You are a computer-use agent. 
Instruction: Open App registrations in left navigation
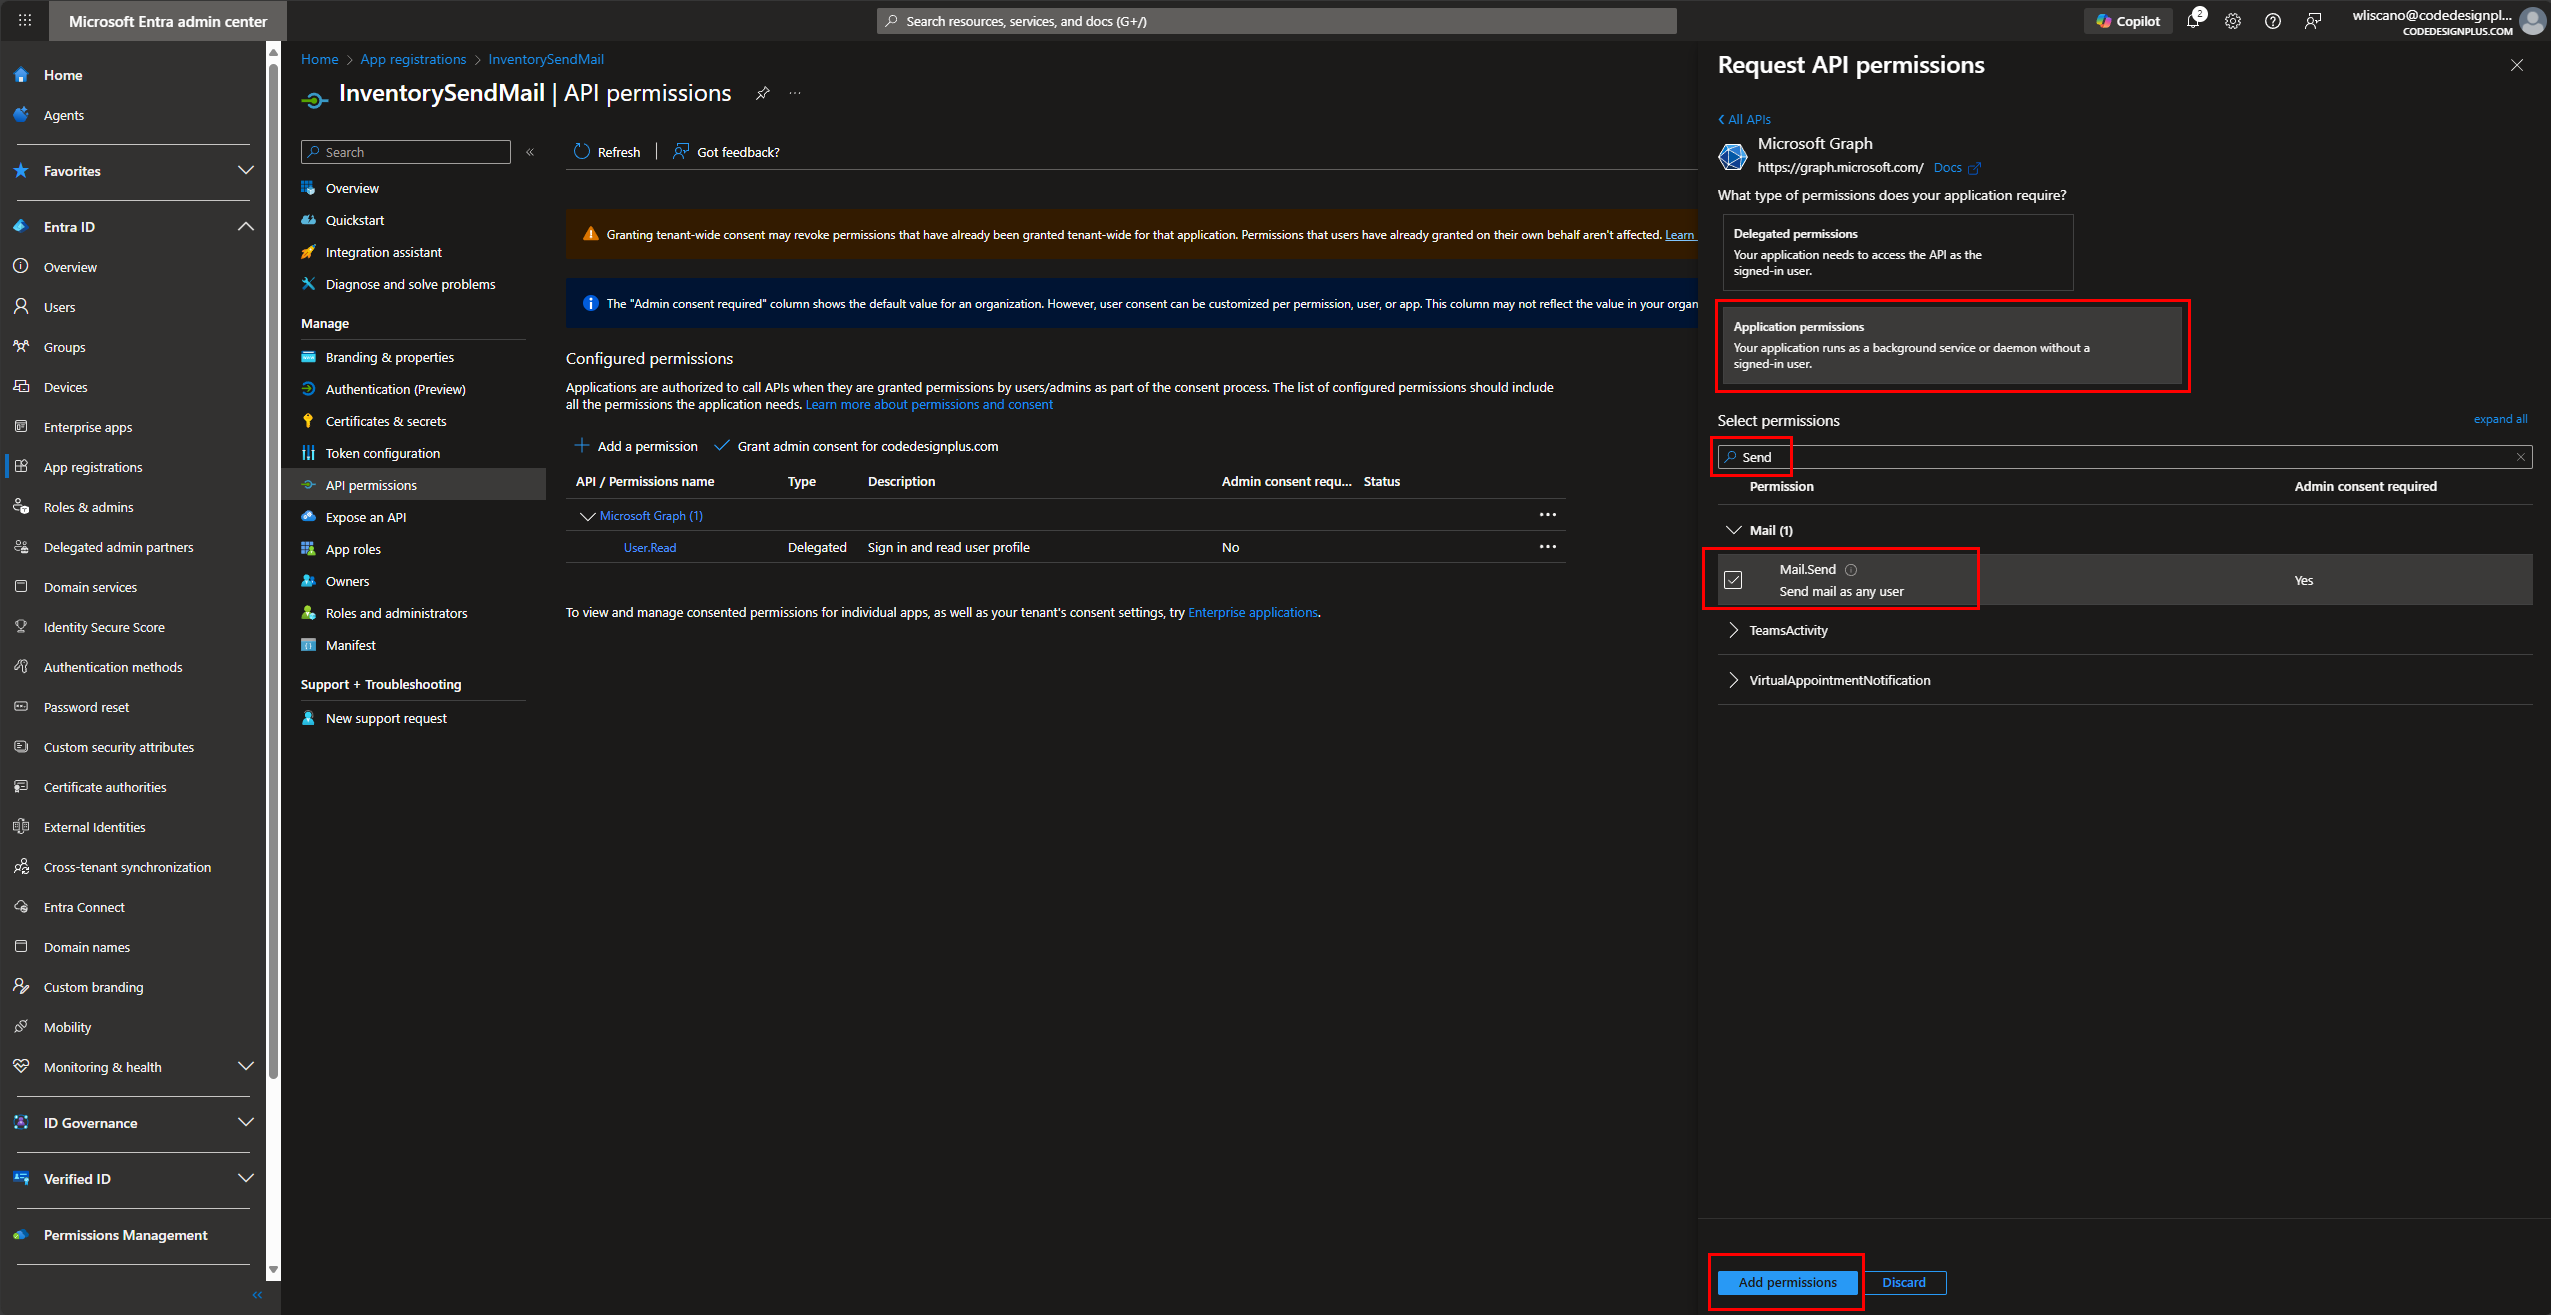pos(92,467)
